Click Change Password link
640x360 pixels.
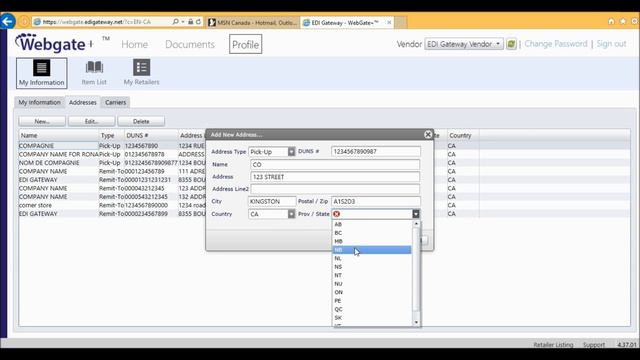click(x=556, y=44)
